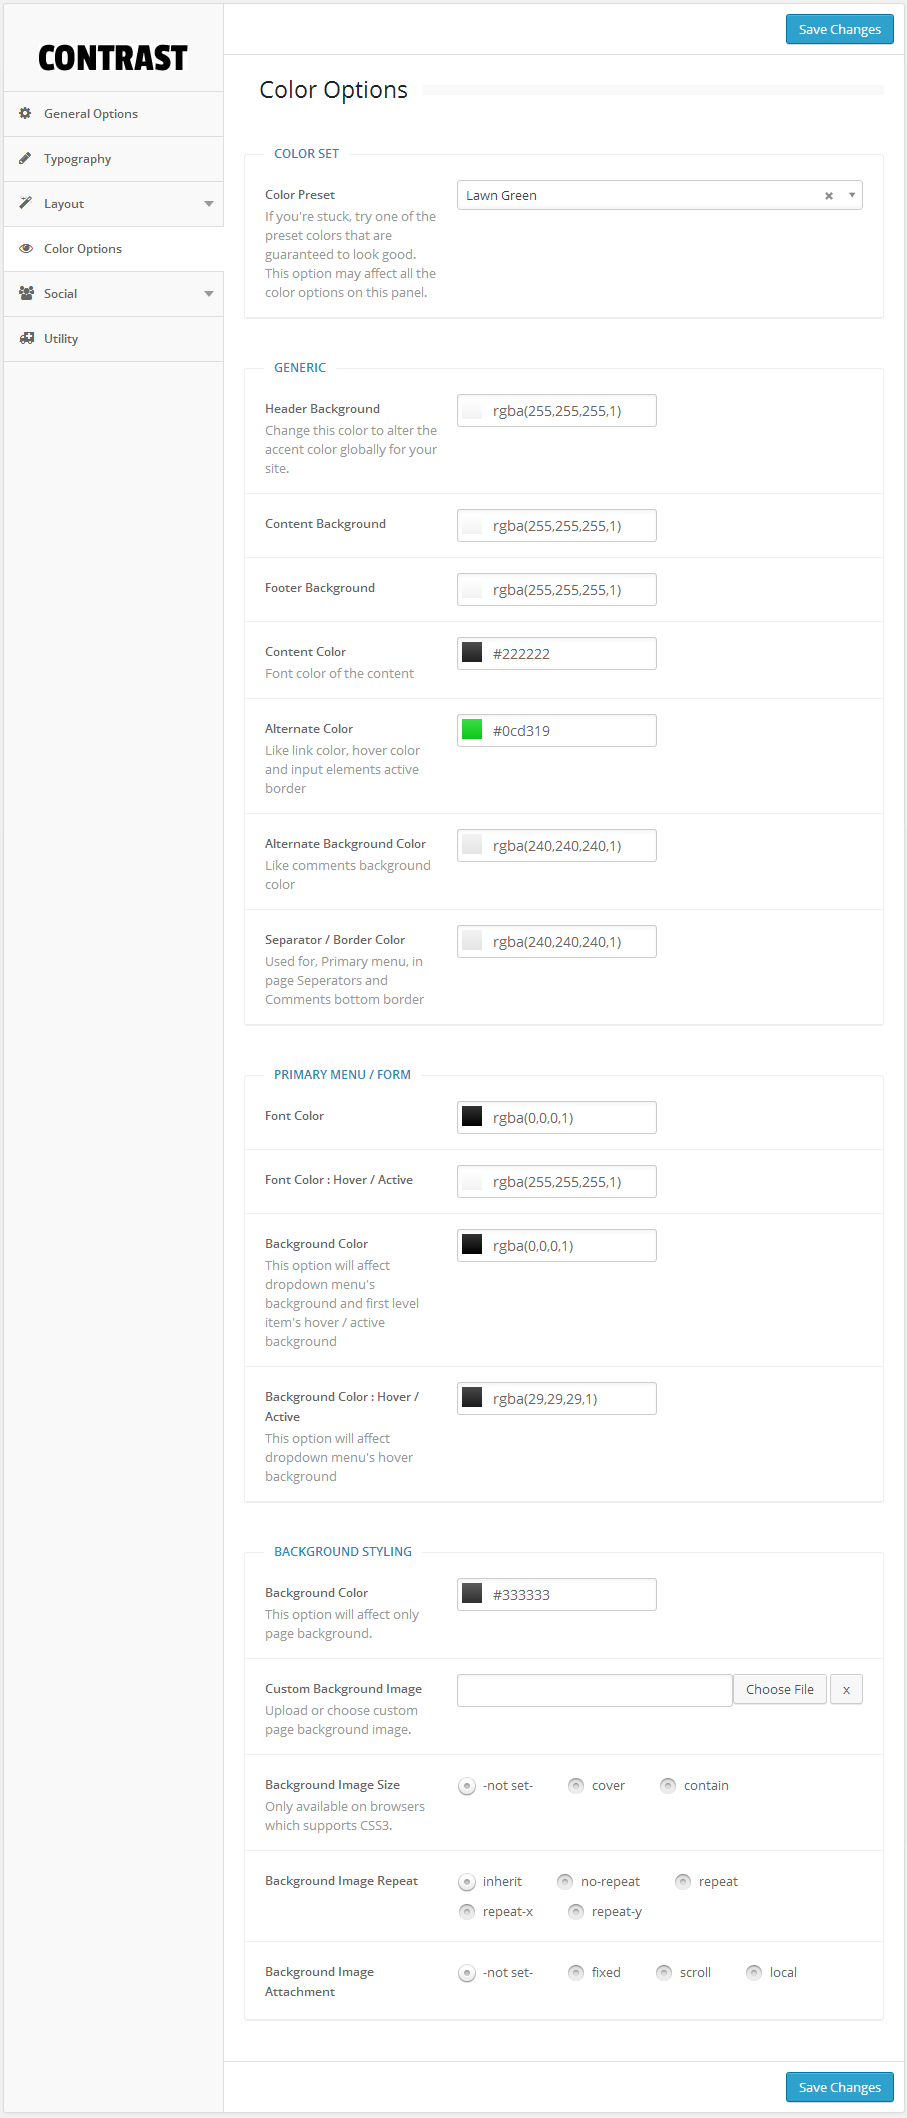Screen dimensions: 907x2118
Task: Click the Utility sidebar icon
Action: 26,338
